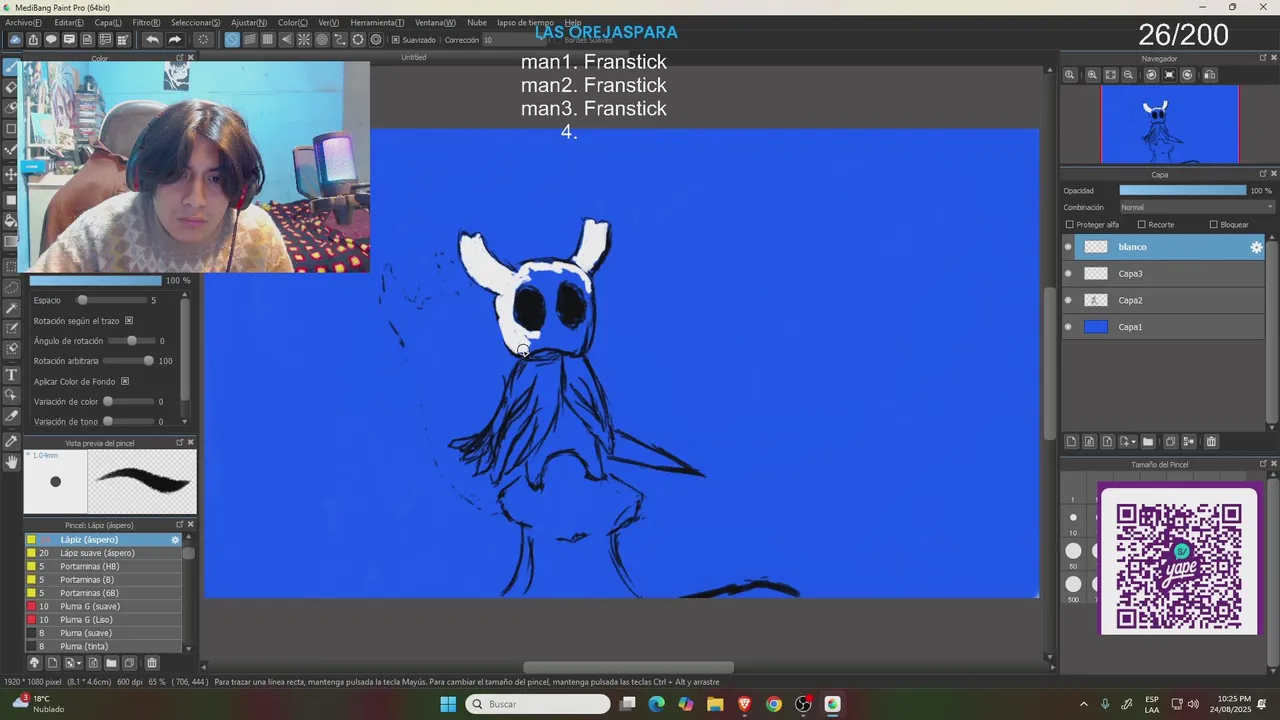
Task: Select the Move tool in left toolbar
Action: click(x=11, y=175)
